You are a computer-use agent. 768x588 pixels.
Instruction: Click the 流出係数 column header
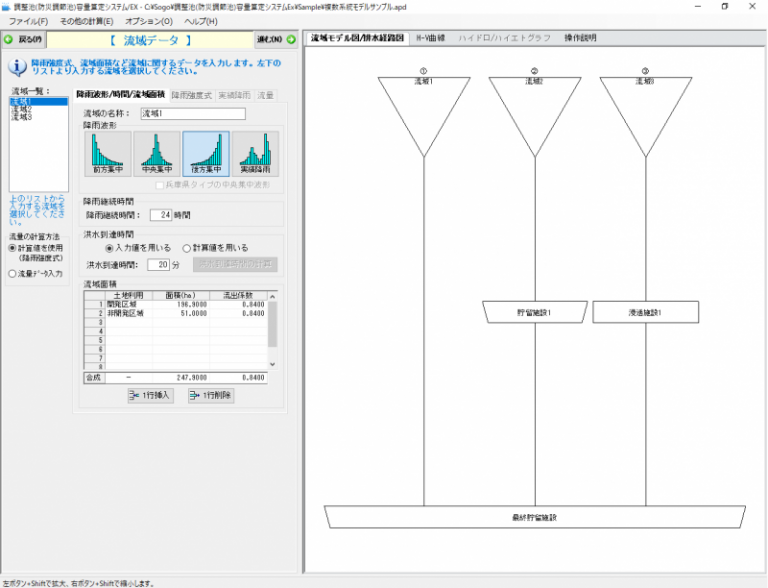pos(239,295)
